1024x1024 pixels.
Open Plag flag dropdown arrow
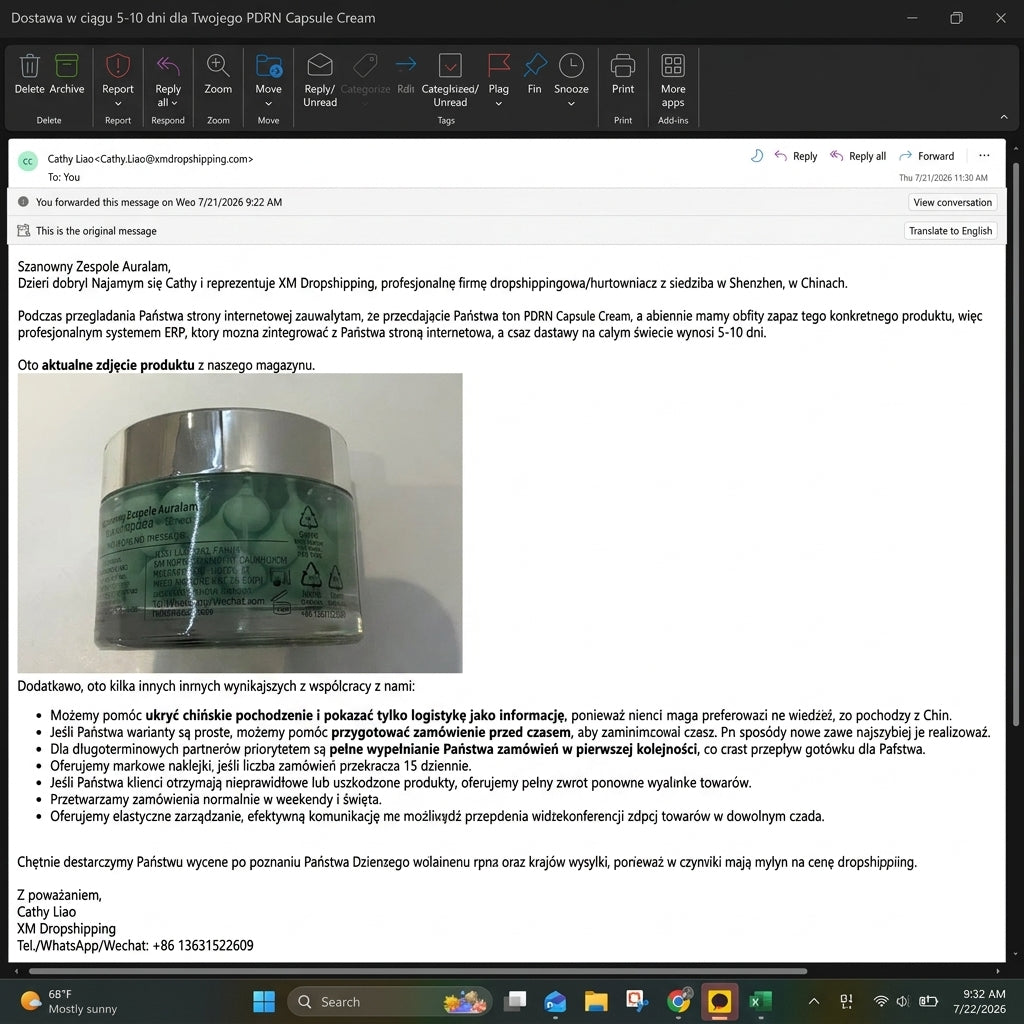[498, 103]
